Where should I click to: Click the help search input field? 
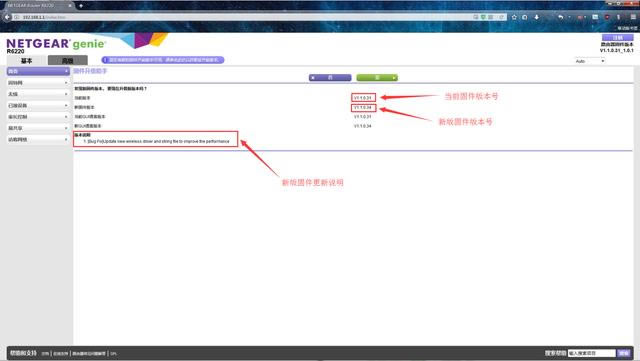tap(591, 353)
